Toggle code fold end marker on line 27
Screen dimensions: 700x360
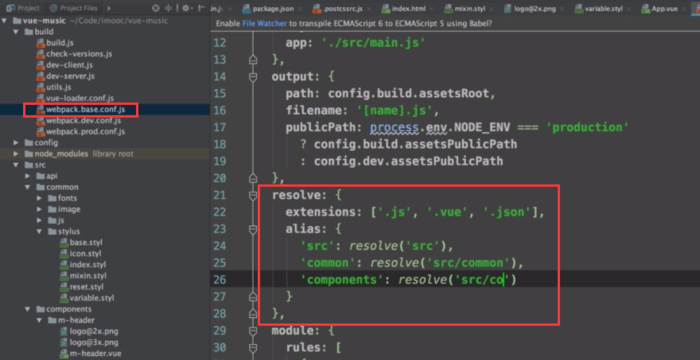coord(253,297)
